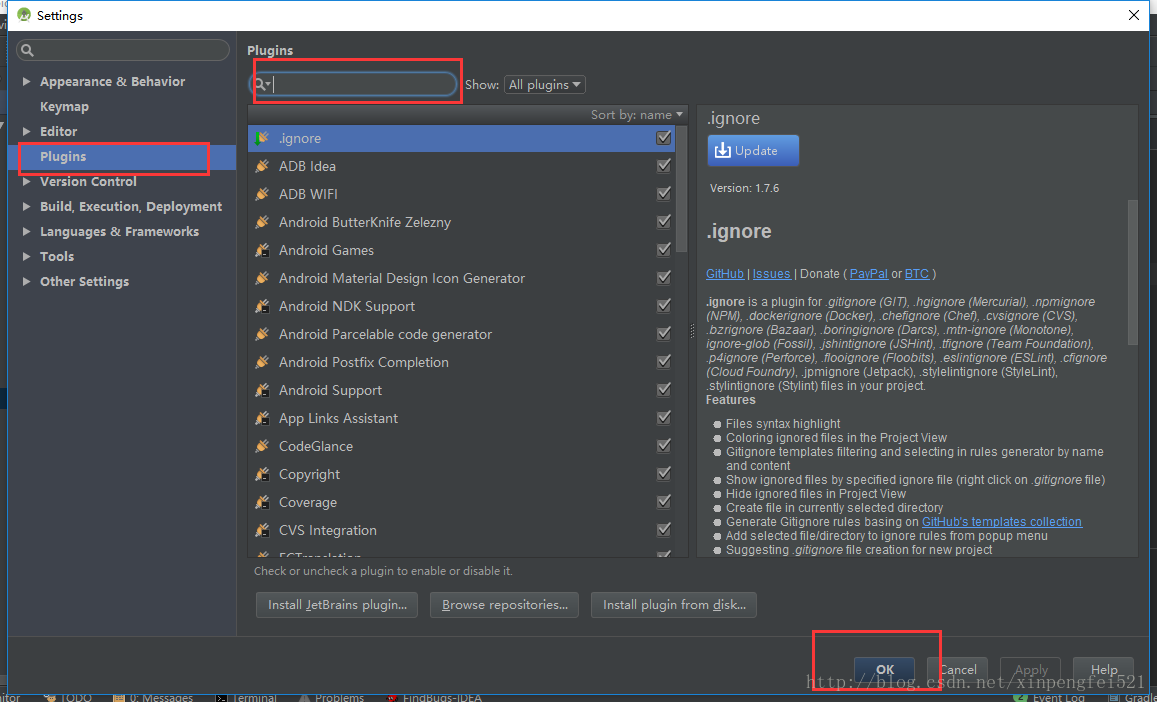Select the Android Support plugin row

(x=462, y=390)
